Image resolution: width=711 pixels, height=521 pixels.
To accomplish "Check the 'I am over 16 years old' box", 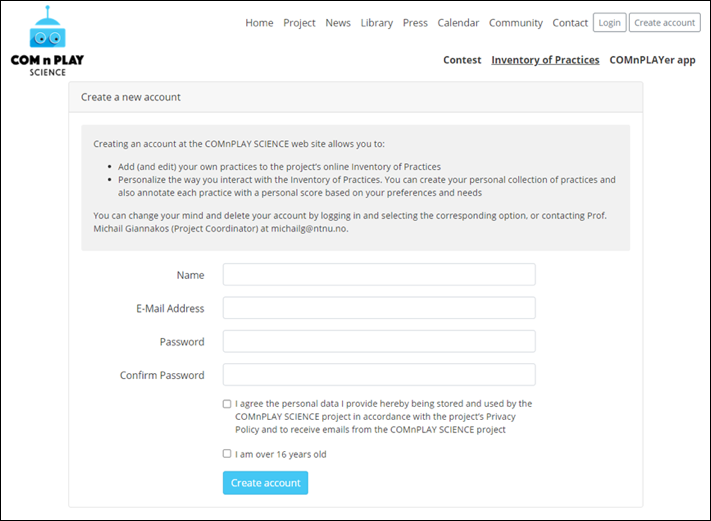I will tap(227, 453).
